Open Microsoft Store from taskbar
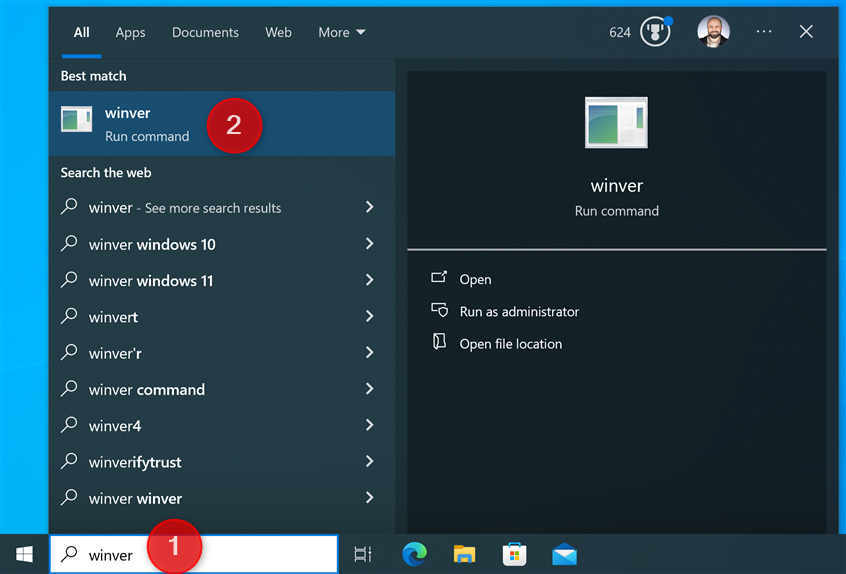The height and width of the screenshot is (574, 846). click(x=514, y=554)
